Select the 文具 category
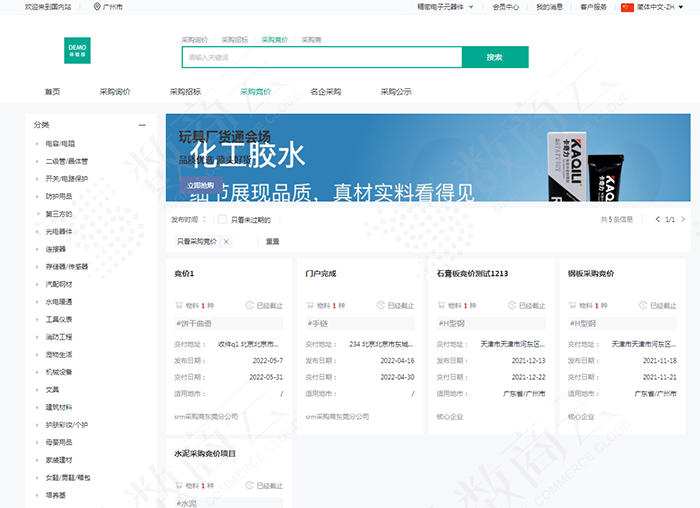700x508 pixels. pos(52,390)
